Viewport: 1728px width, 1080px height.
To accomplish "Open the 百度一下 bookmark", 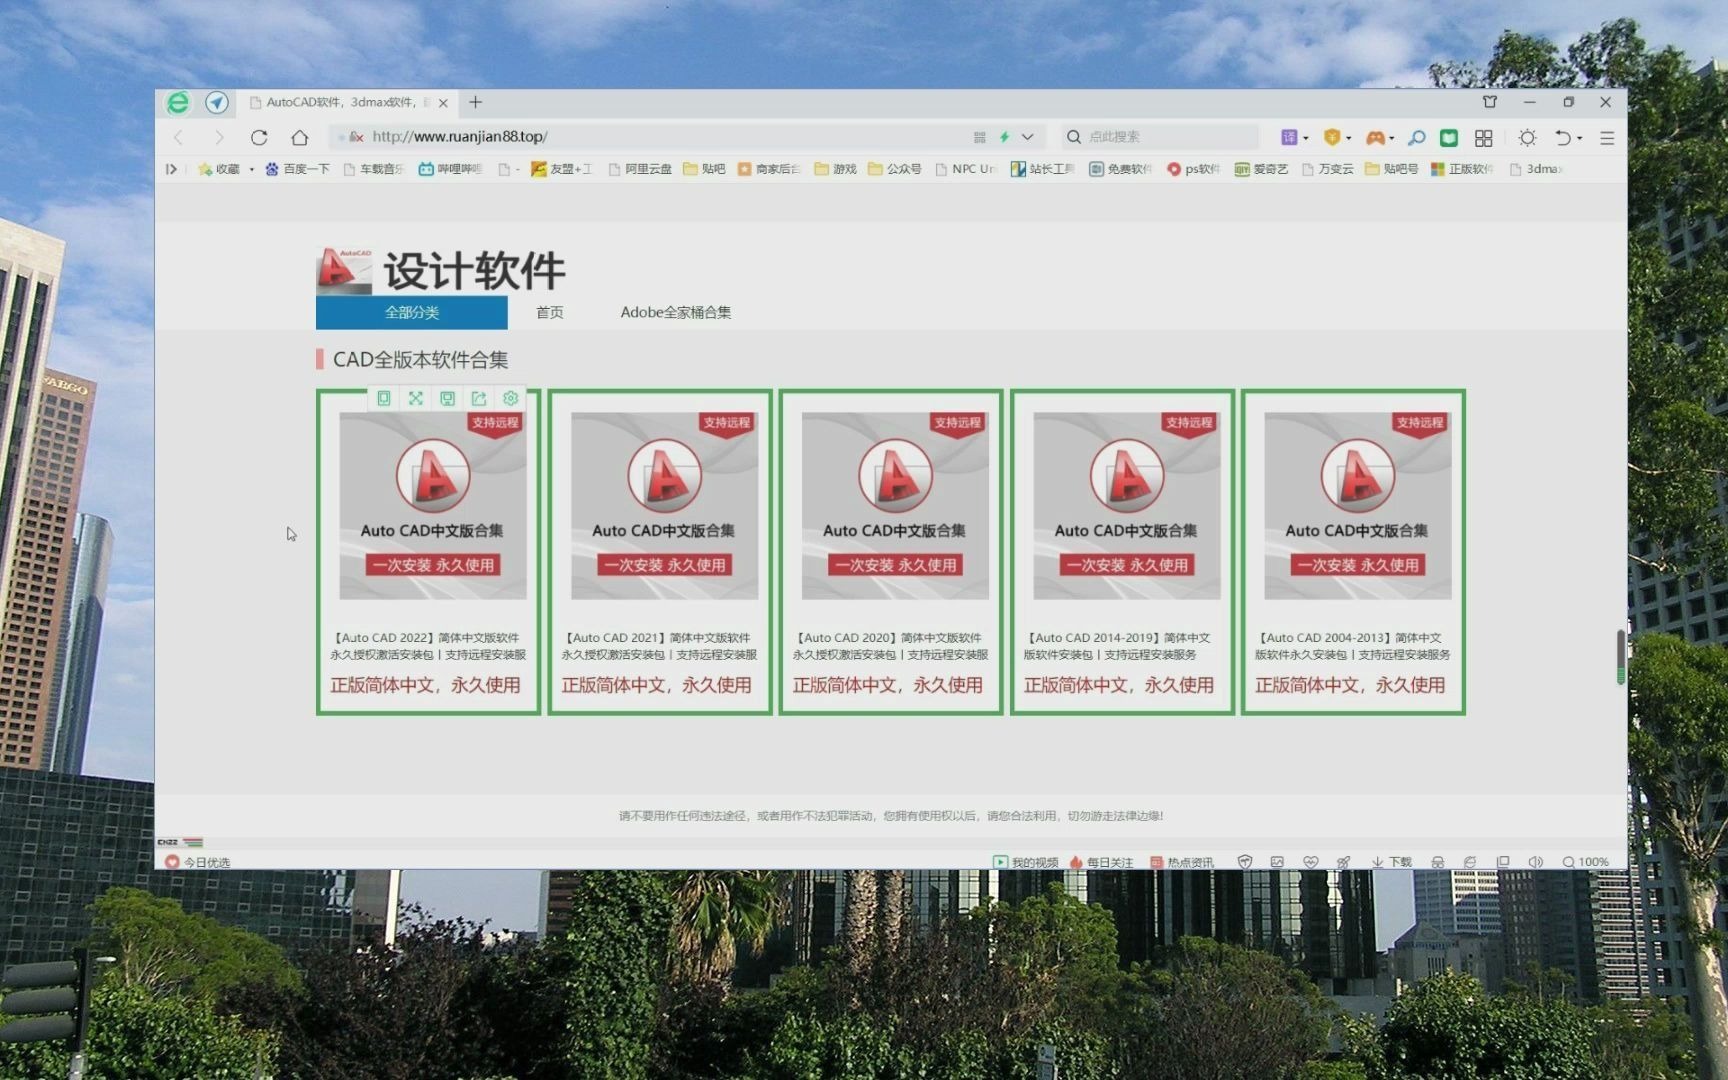I will click(297, 169).
